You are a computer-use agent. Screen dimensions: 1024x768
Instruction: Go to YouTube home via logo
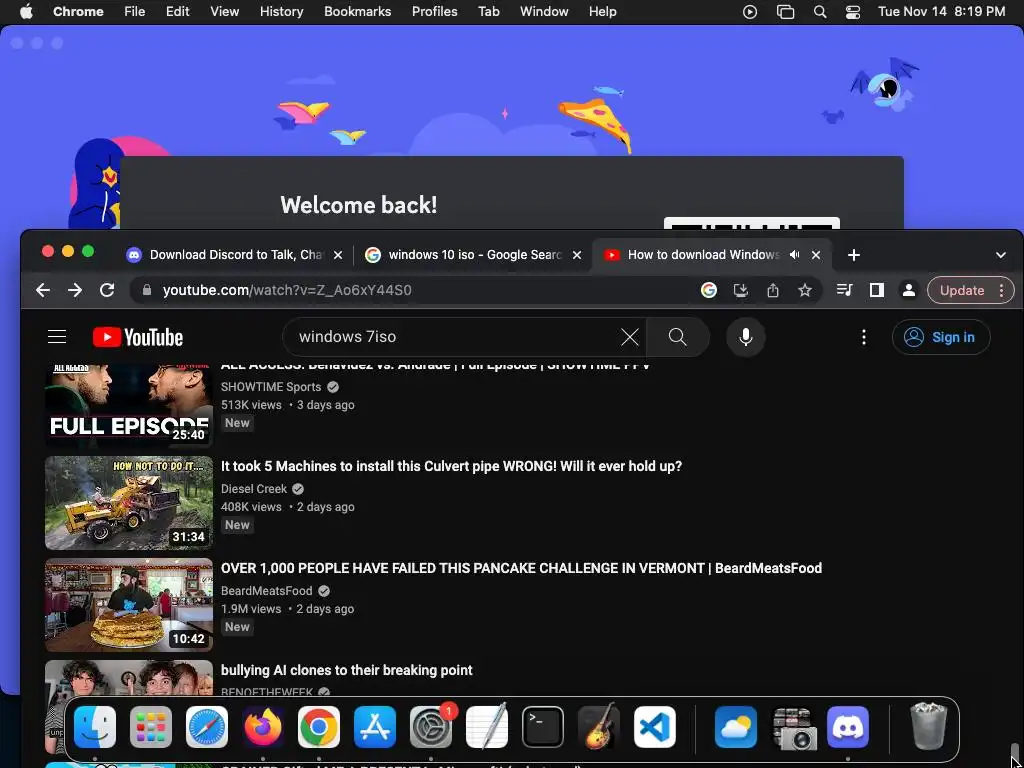(138, 337)
